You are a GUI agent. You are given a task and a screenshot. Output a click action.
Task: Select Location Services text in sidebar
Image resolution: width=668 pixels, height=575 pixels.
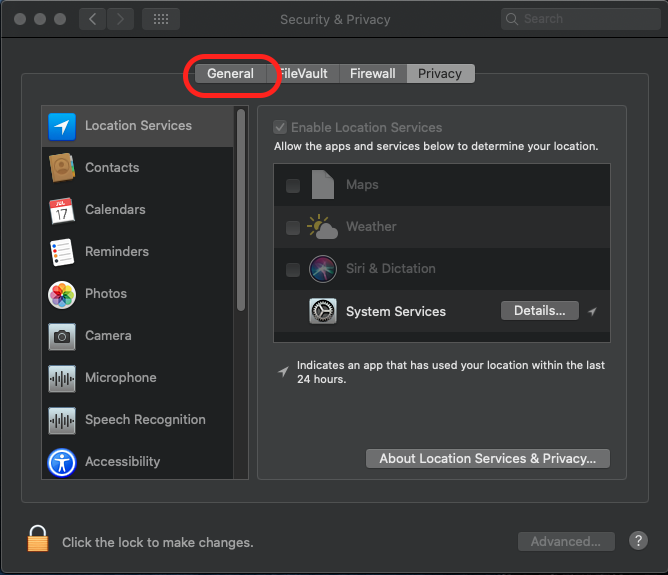pos(138,126)
